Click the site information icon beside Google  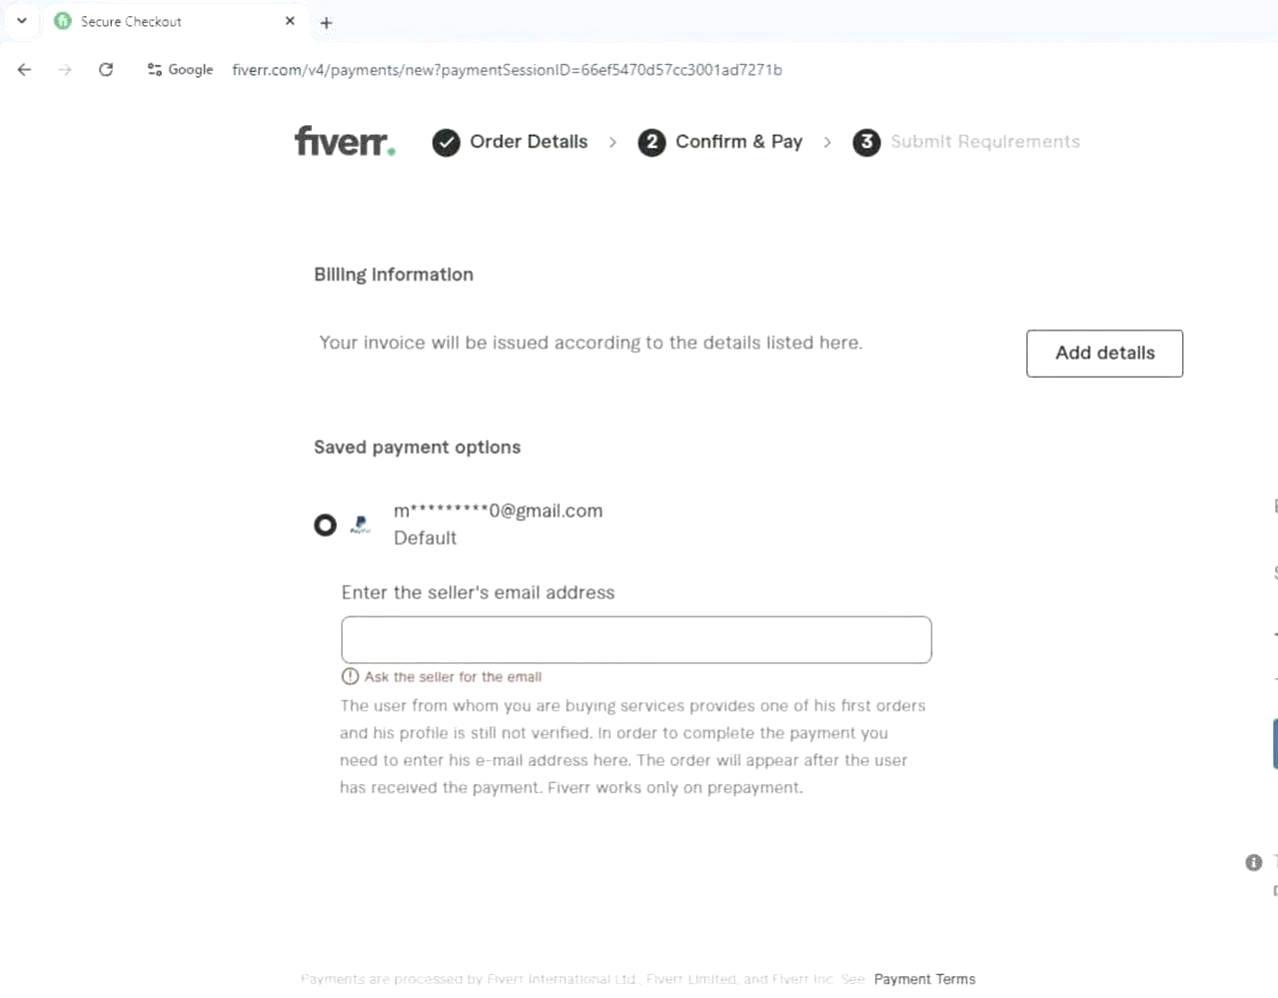click(155, 70)
